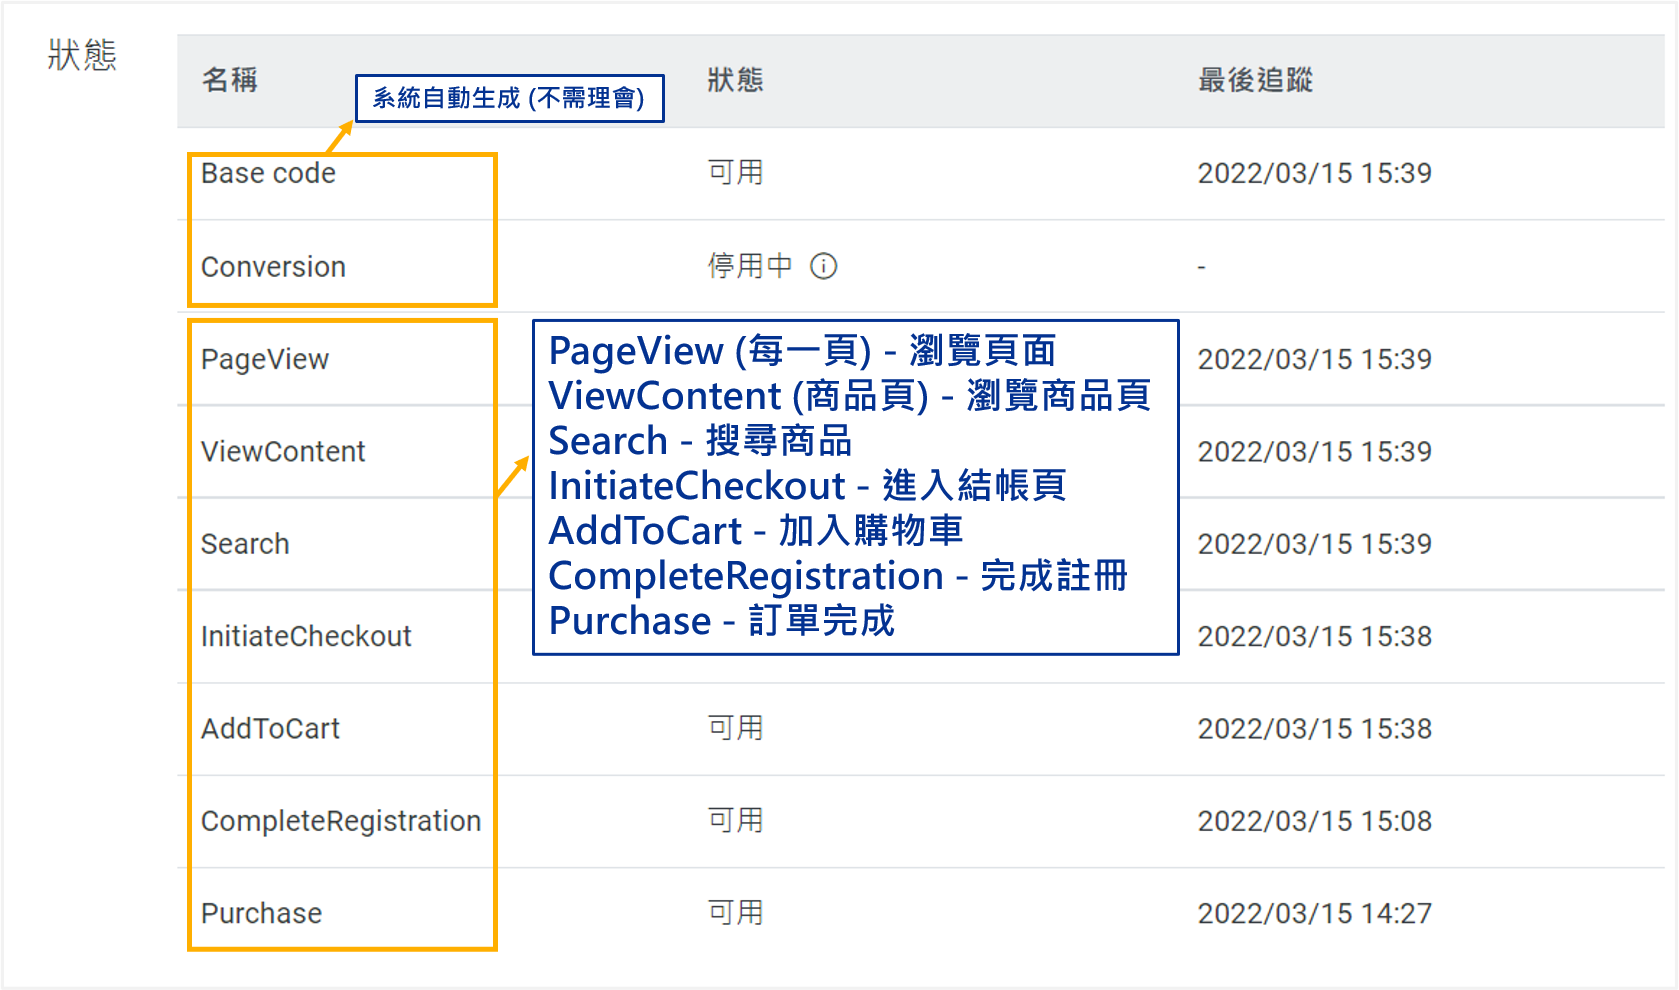This screenshot has height=990, width=1679.
Task: Click the 系統自動生成 (不需理會) annotation label
Action: pos(509,98)
